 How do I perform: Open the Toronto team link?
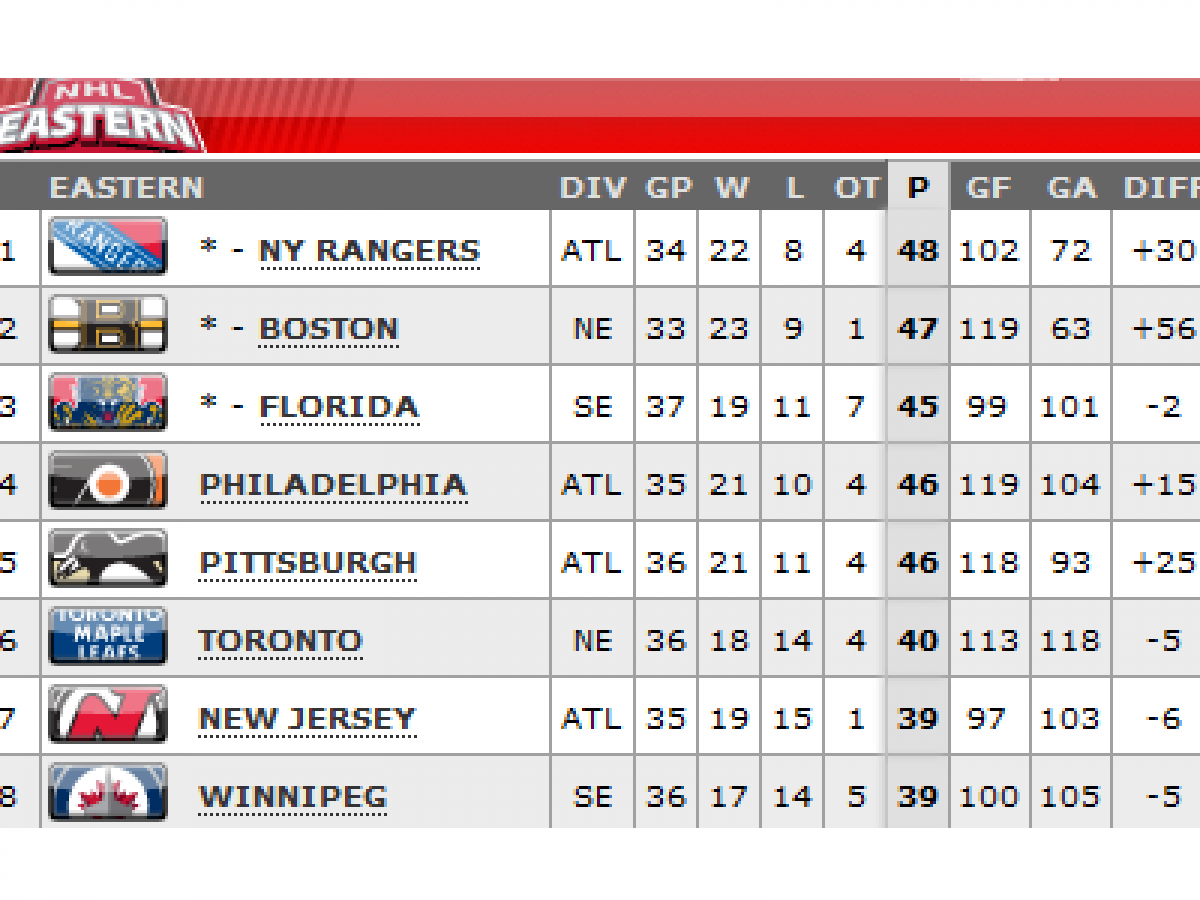point(280,640)
